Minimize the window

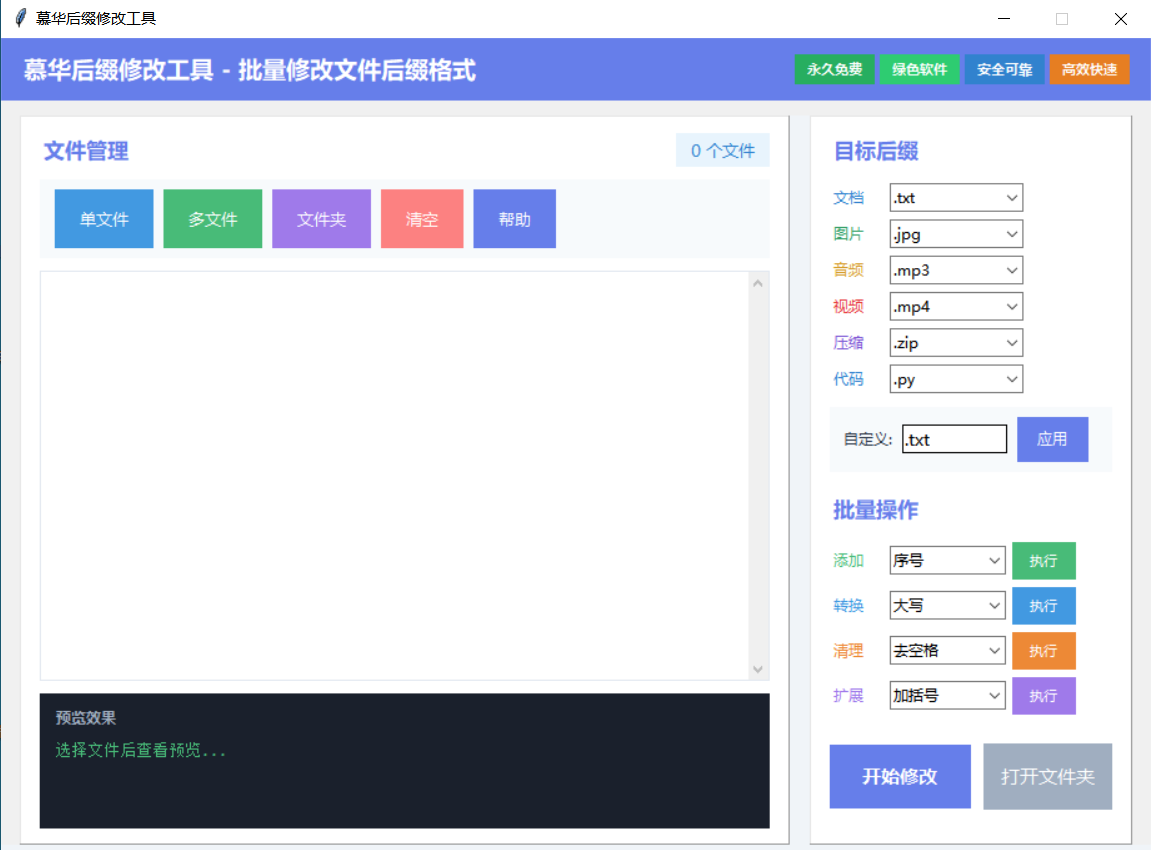click(x=1004, y=18)
